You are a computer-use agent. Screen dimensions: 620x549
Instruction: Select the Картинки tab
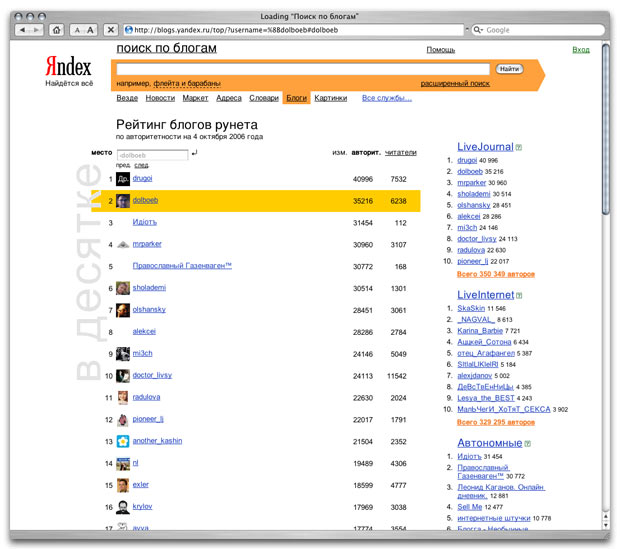pos(330,98)
